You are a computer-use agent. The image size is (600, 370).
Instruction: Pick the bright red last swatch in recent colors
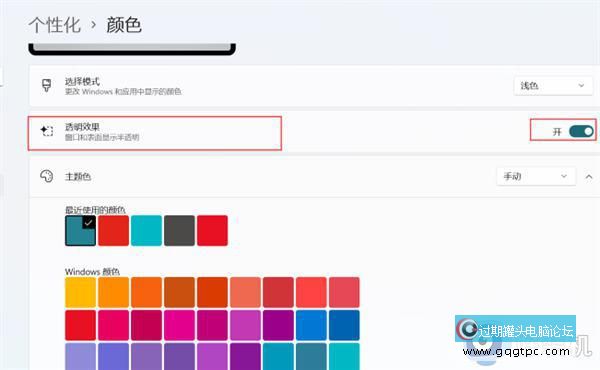pyautogui.click(x=212, y=230)
